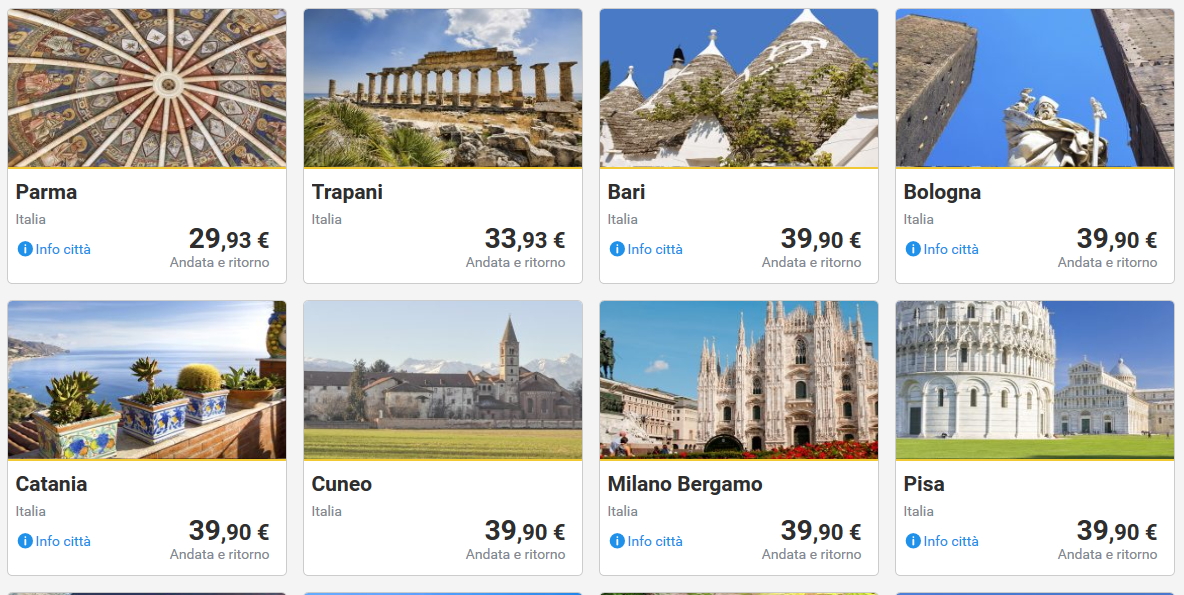Click the info icon on Bari card
The image size is (1184, 595).
617,249
